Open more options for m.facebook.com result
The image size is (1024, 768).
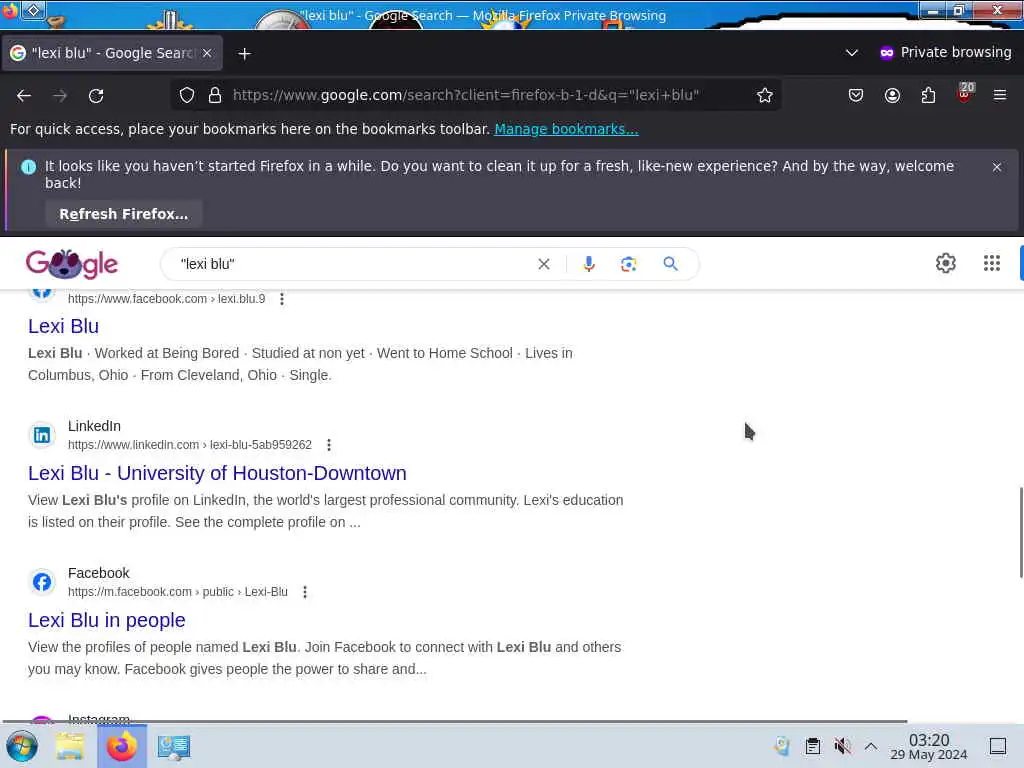pyautogui.click(x=304, y=592)
